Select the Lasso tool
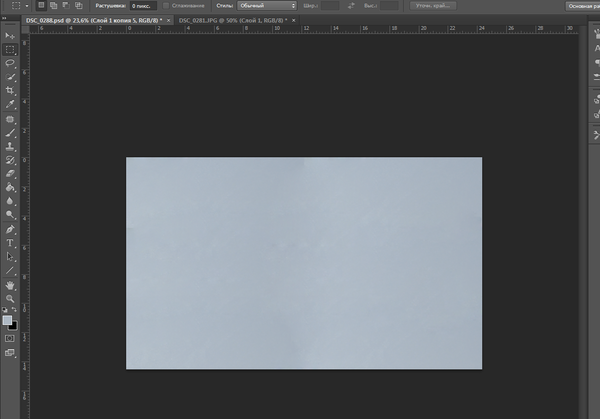The width and height of the screenshot is (600, 419). click(x=10, y=63)
